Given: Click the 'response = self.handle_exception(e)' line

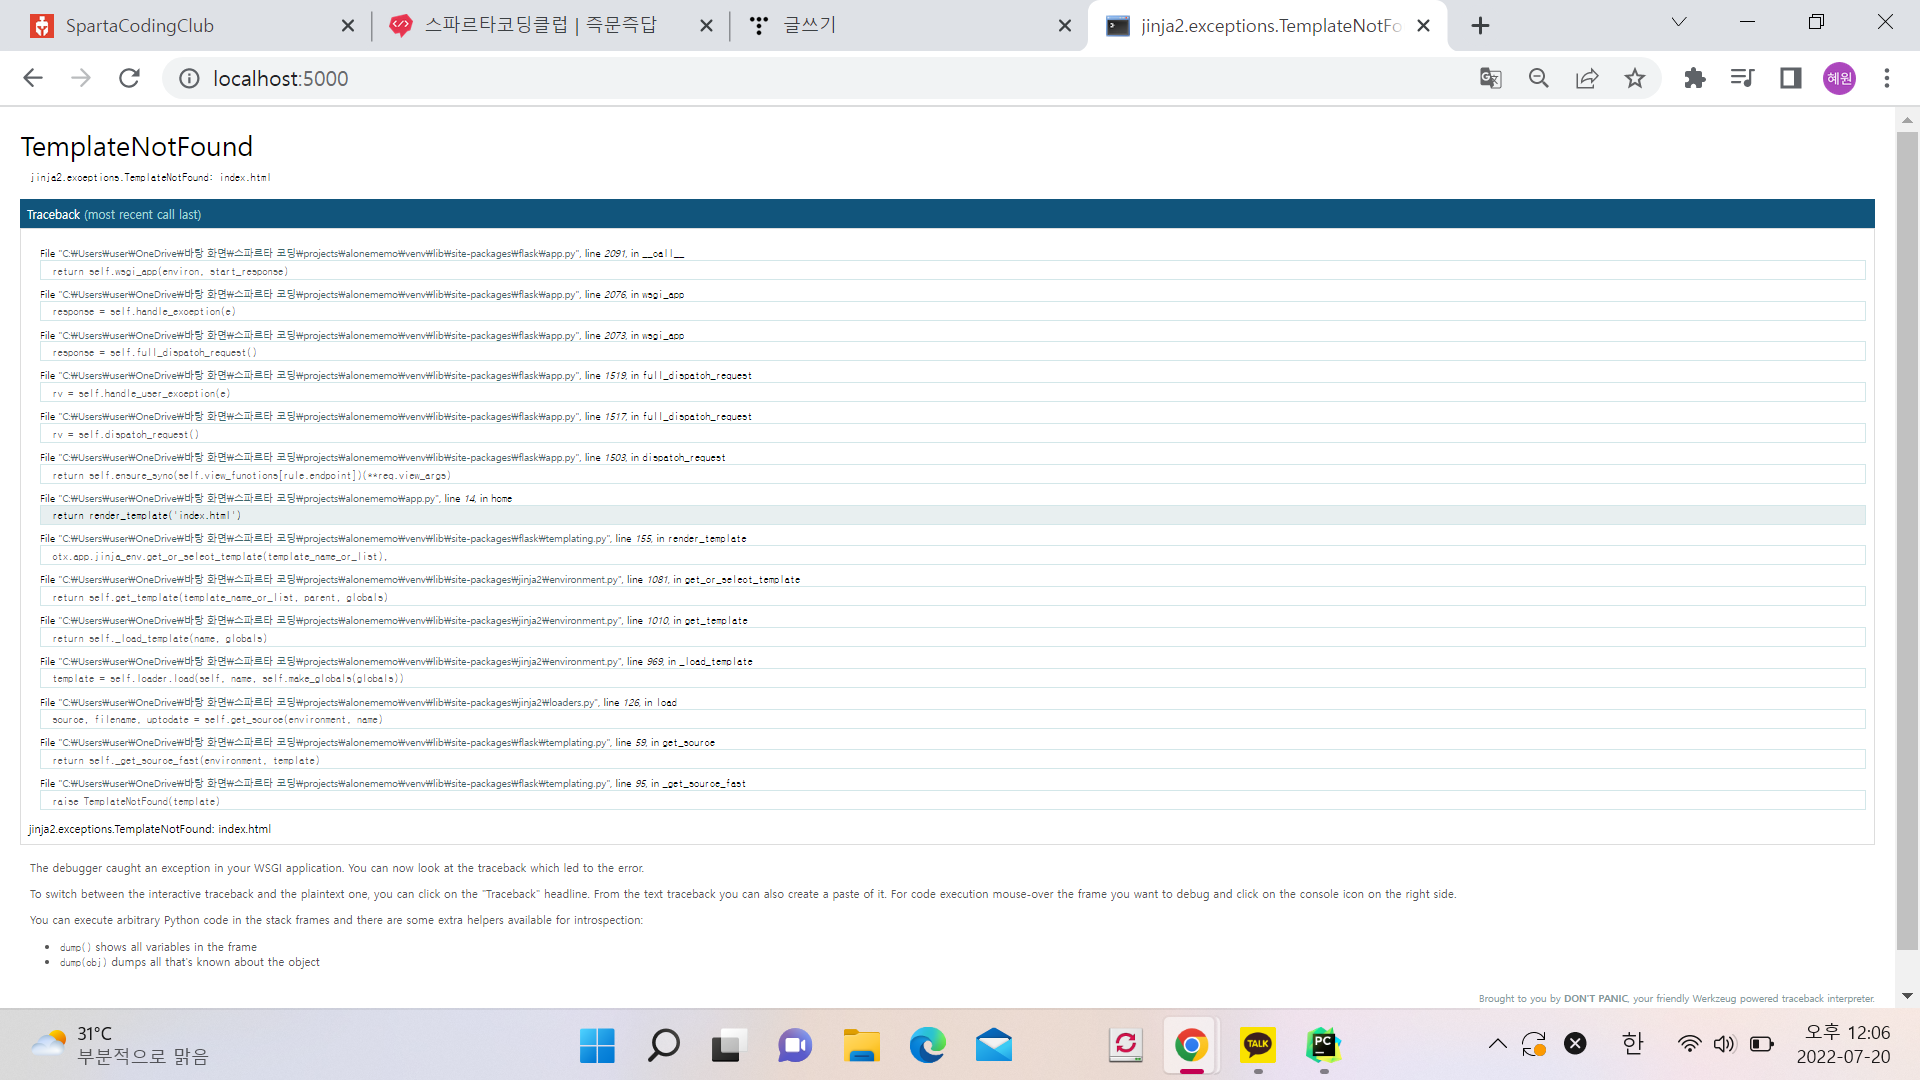Looking at the screenshot, I should pos(952,312).
